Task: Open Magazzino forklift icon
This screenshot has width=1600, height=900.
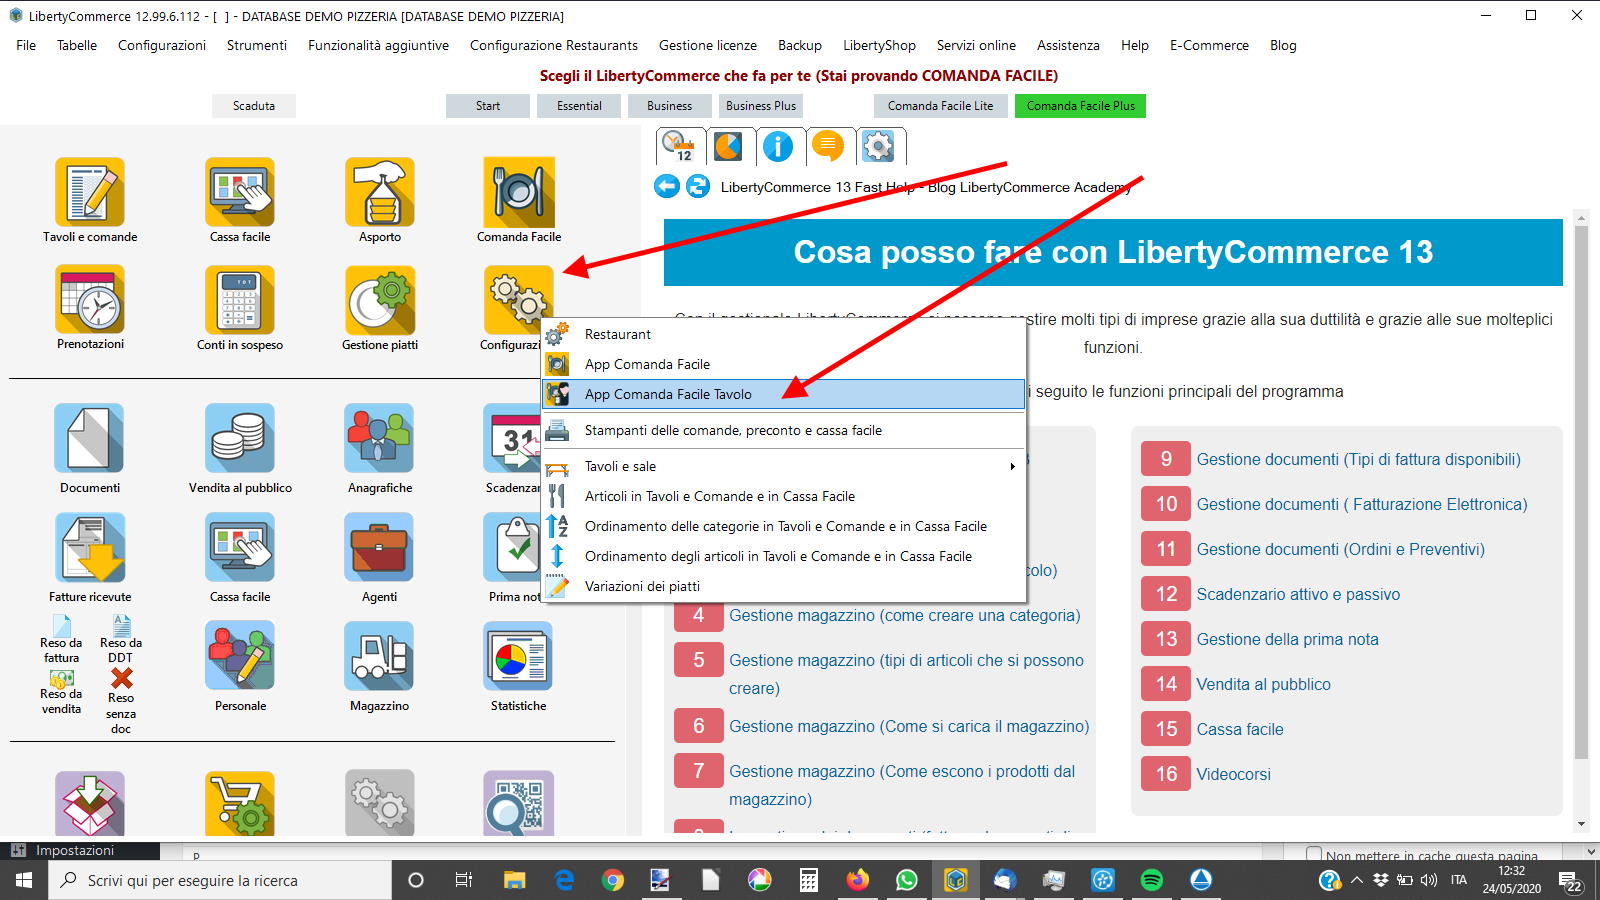Action: 380,656
